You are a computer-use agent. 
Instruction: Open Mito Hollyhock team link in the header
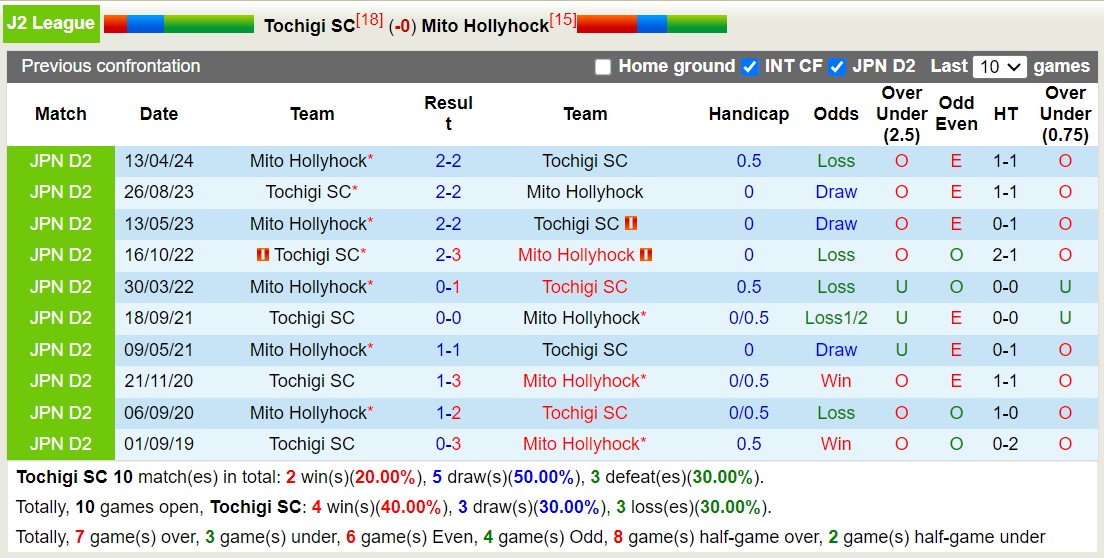tap(485, 26)
